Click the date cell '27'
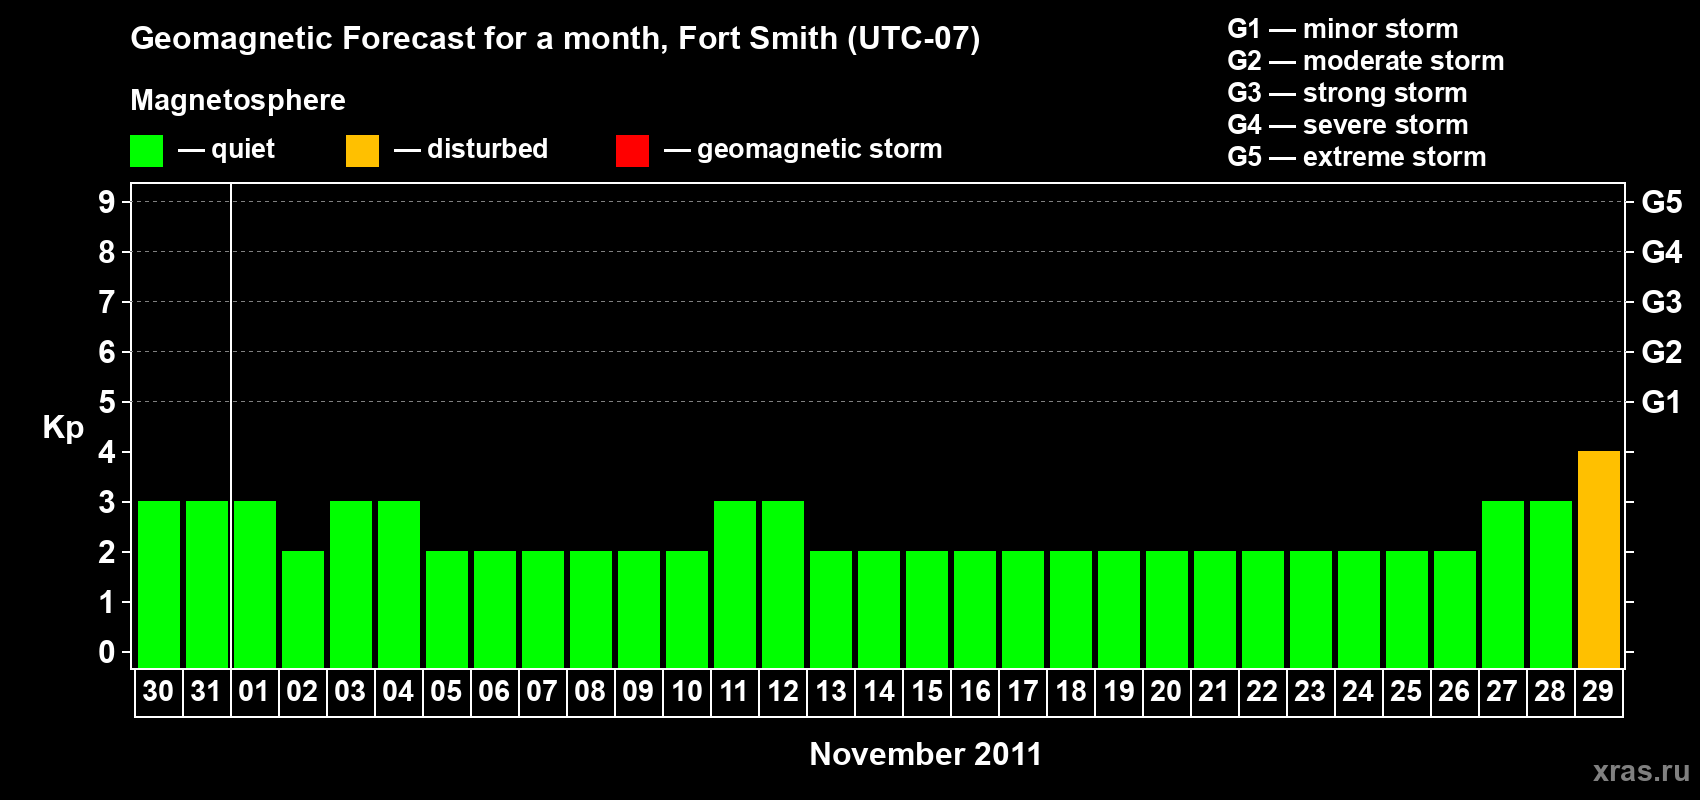 pos(1502,692)
